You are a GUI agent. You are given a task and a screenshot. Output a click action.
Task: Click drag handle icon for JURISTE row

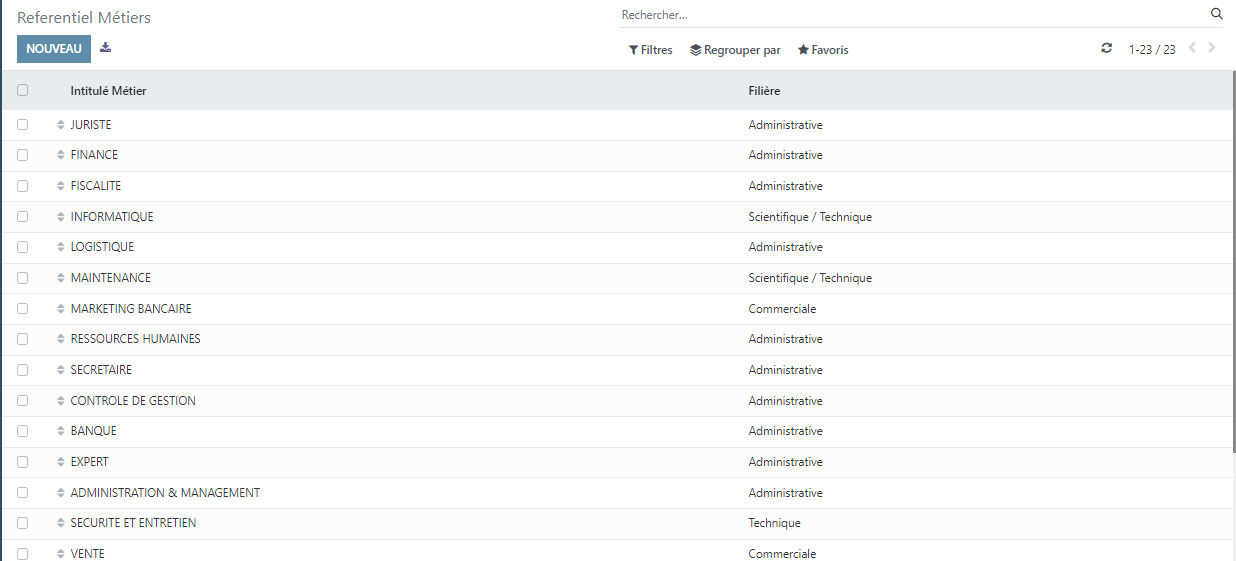[x=60, y=125]
